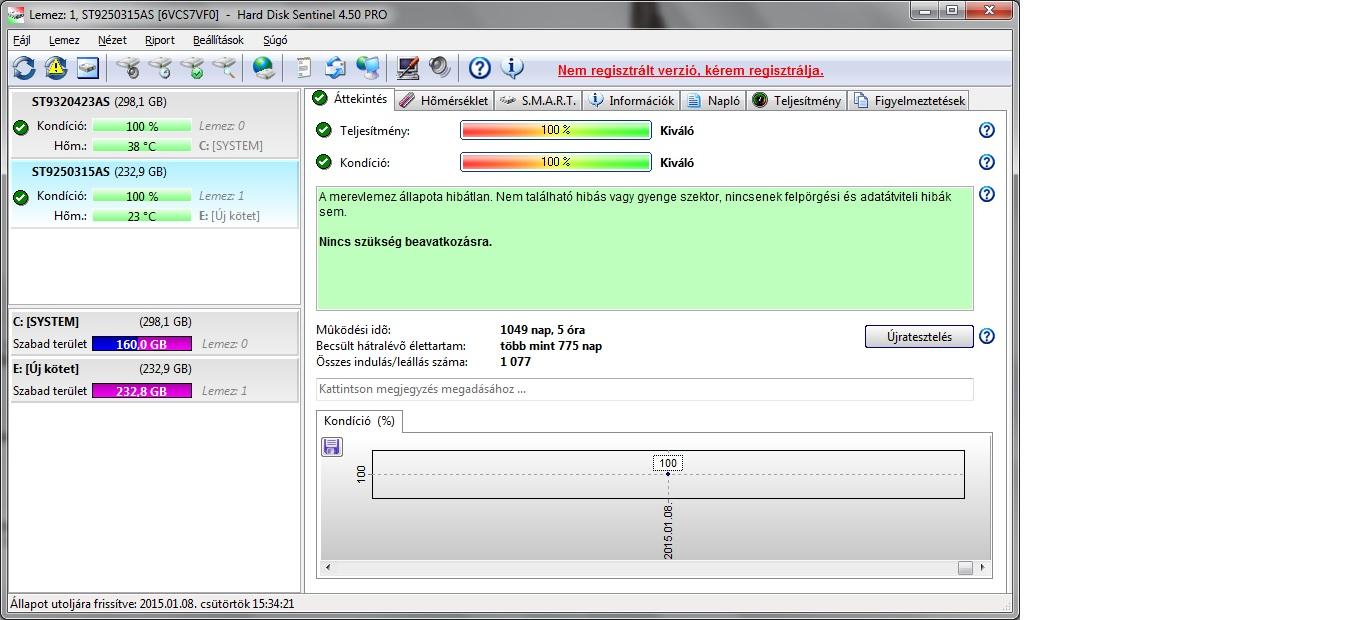
Task: Click the graph horizontal scrollbar thumb
Action: pos(965,568)
